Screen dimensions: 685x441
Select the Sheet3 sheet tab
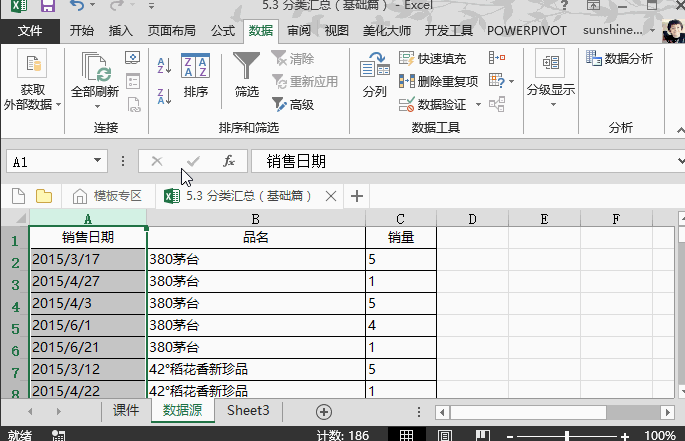point(248,410)
